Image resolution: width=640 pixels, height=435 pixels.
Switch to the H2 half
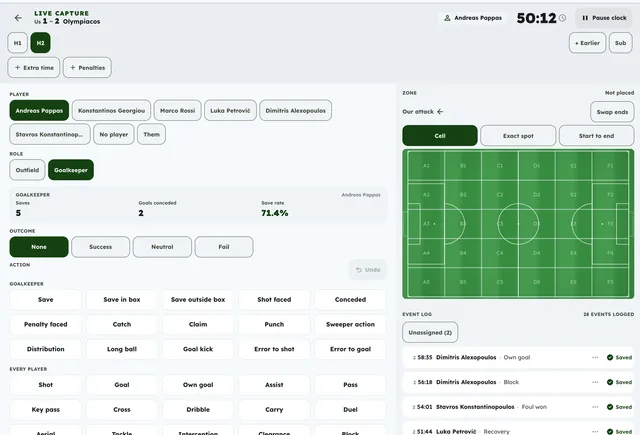(40, 43)
